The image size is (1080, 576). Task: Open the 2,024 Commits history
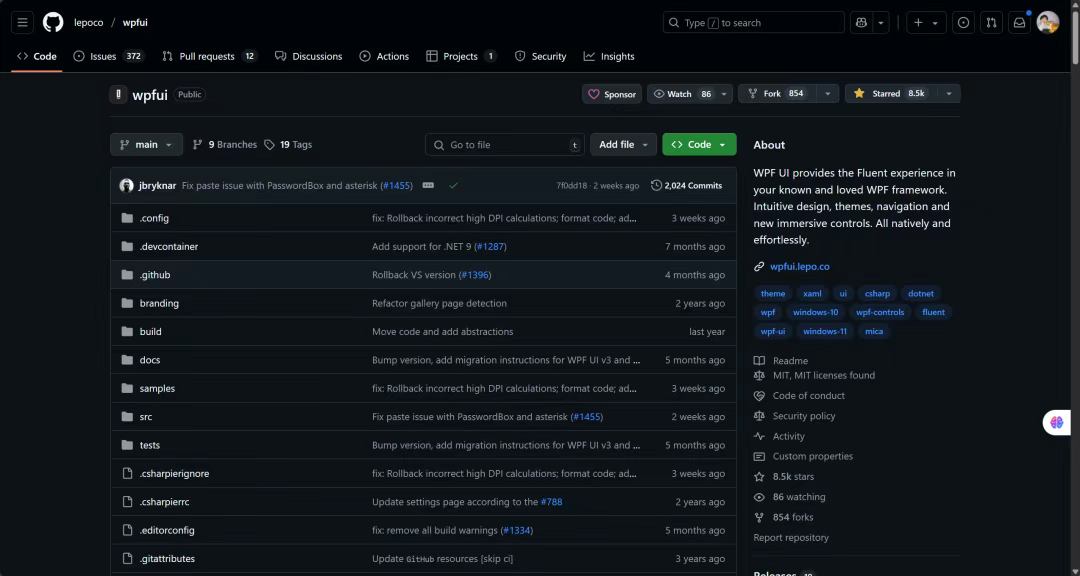(687, 185)
